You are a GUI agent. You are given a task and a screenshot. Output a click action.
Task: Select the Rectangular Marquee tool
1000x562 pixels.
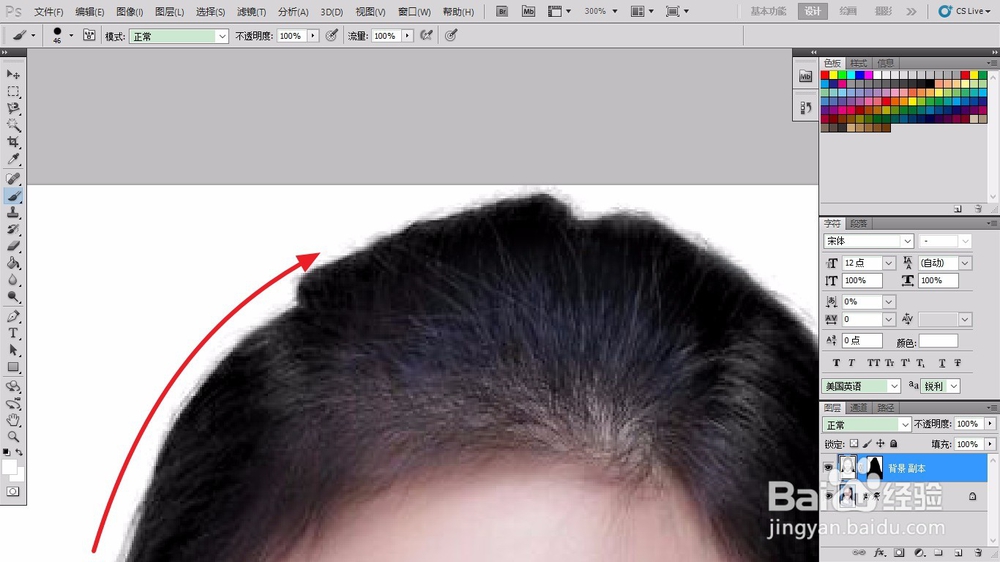[x=13, y=91]
